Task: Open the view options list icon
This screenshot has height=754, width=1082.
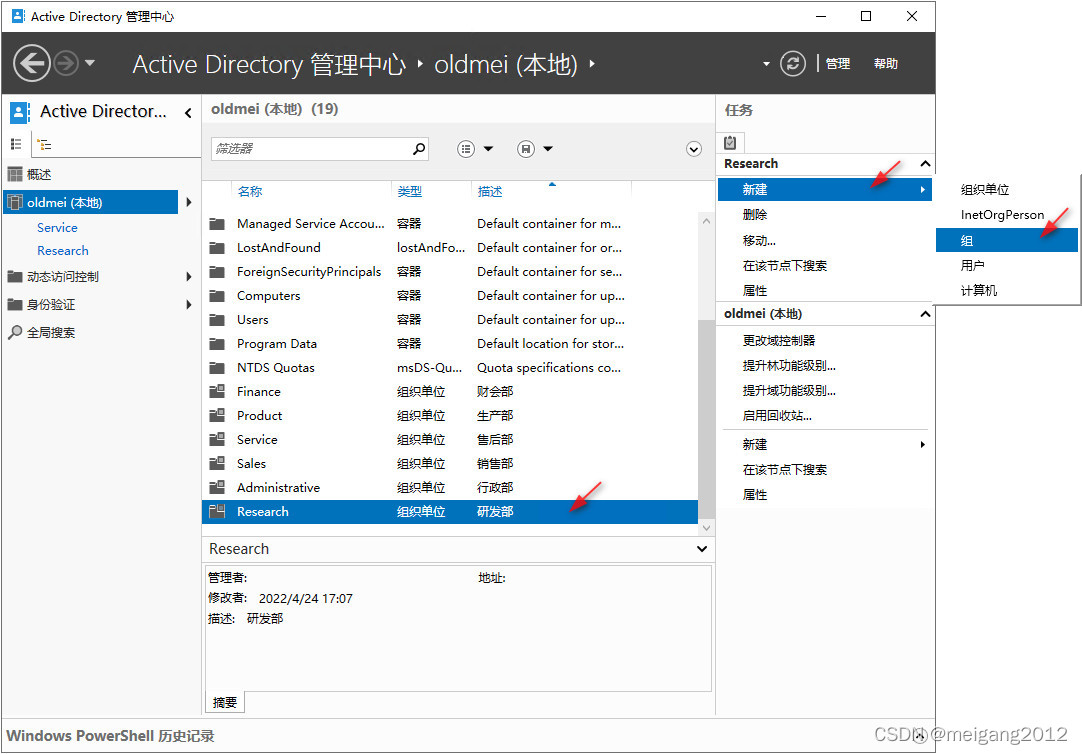Action: coord(466,149)
